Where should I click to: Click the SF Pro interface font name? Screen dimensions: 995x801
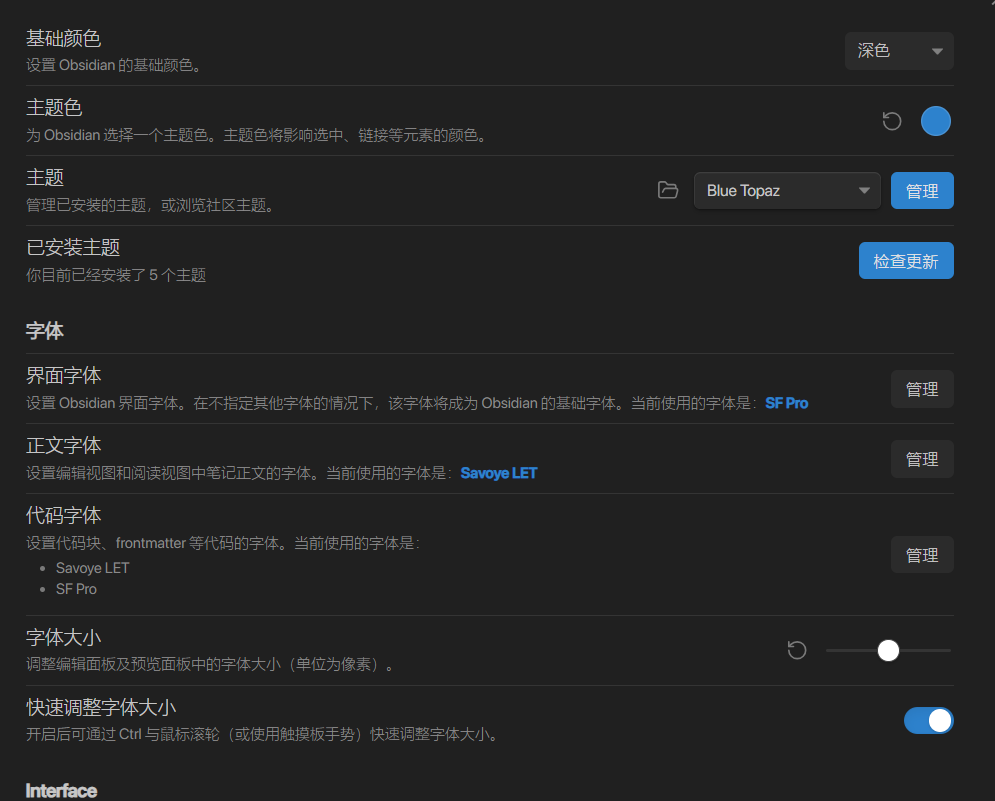click(786, 403)
